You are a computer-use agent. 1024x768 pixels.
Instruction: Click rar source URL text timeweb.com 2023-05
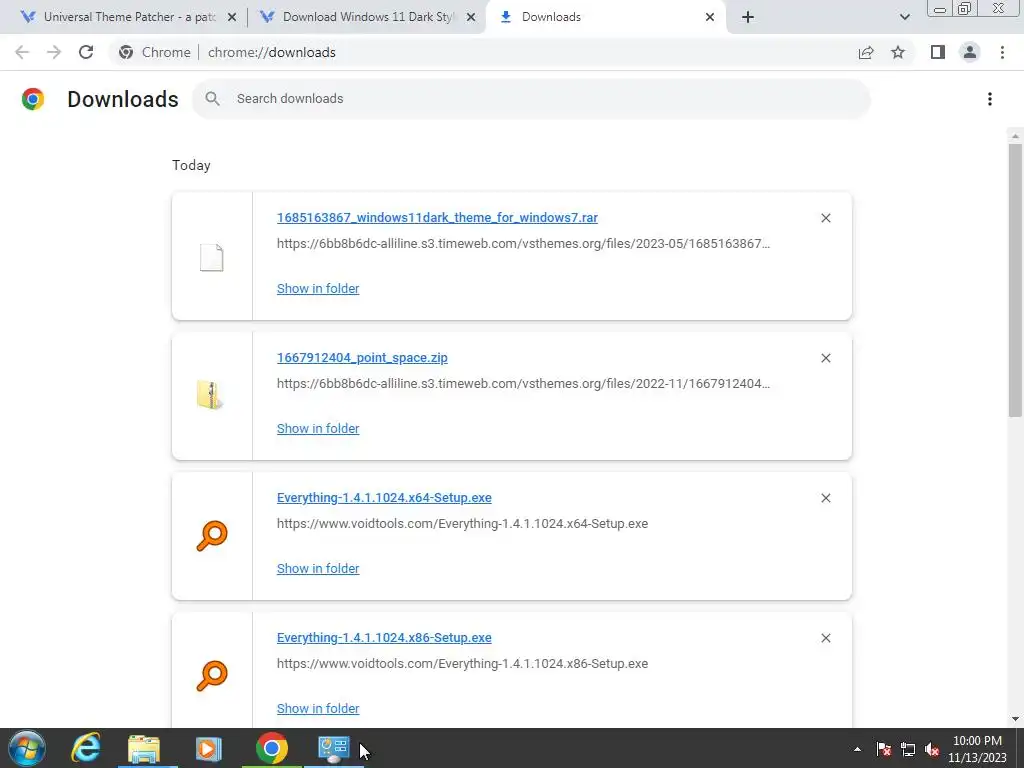523,244
